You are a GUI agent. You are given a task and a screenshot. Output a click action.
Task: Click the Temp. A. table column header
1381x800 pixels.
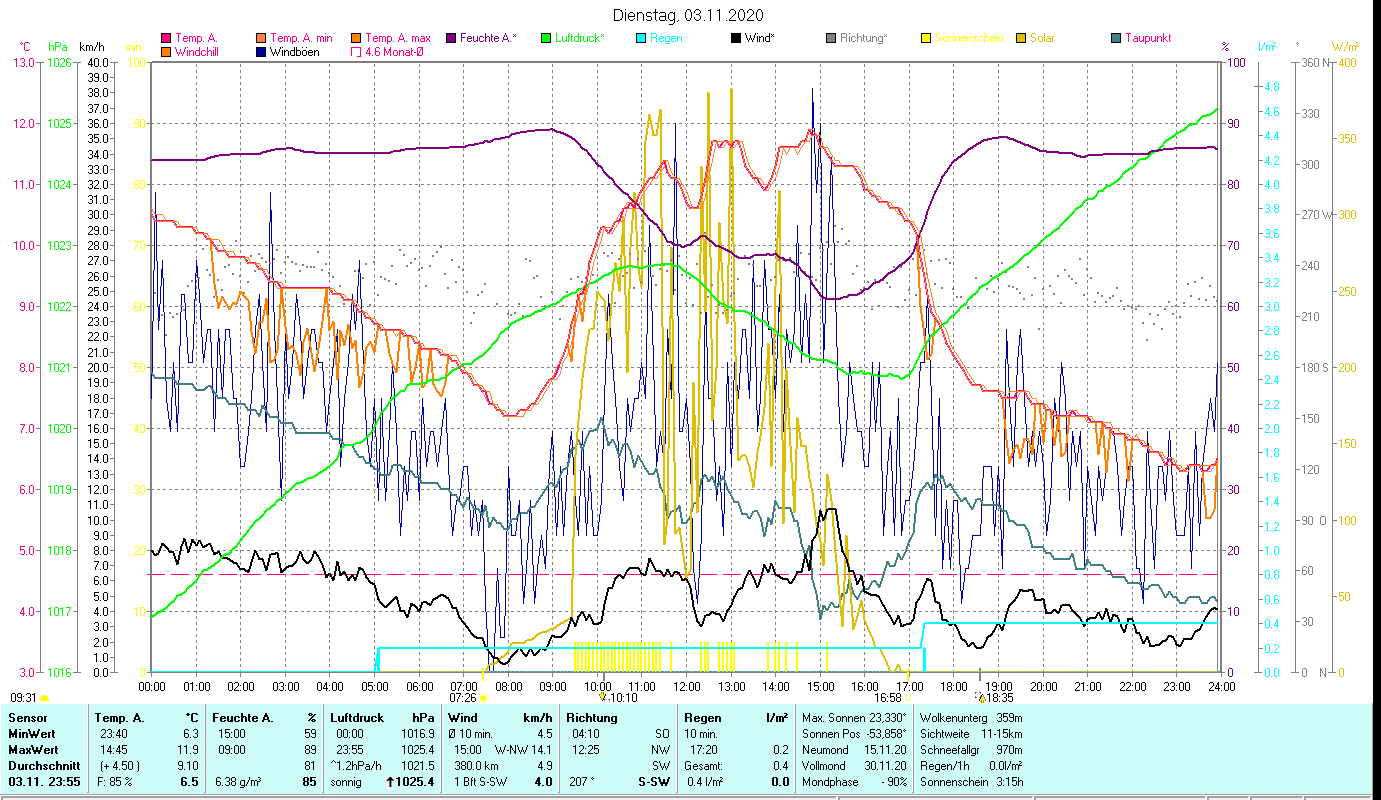(x=120, y=718)
